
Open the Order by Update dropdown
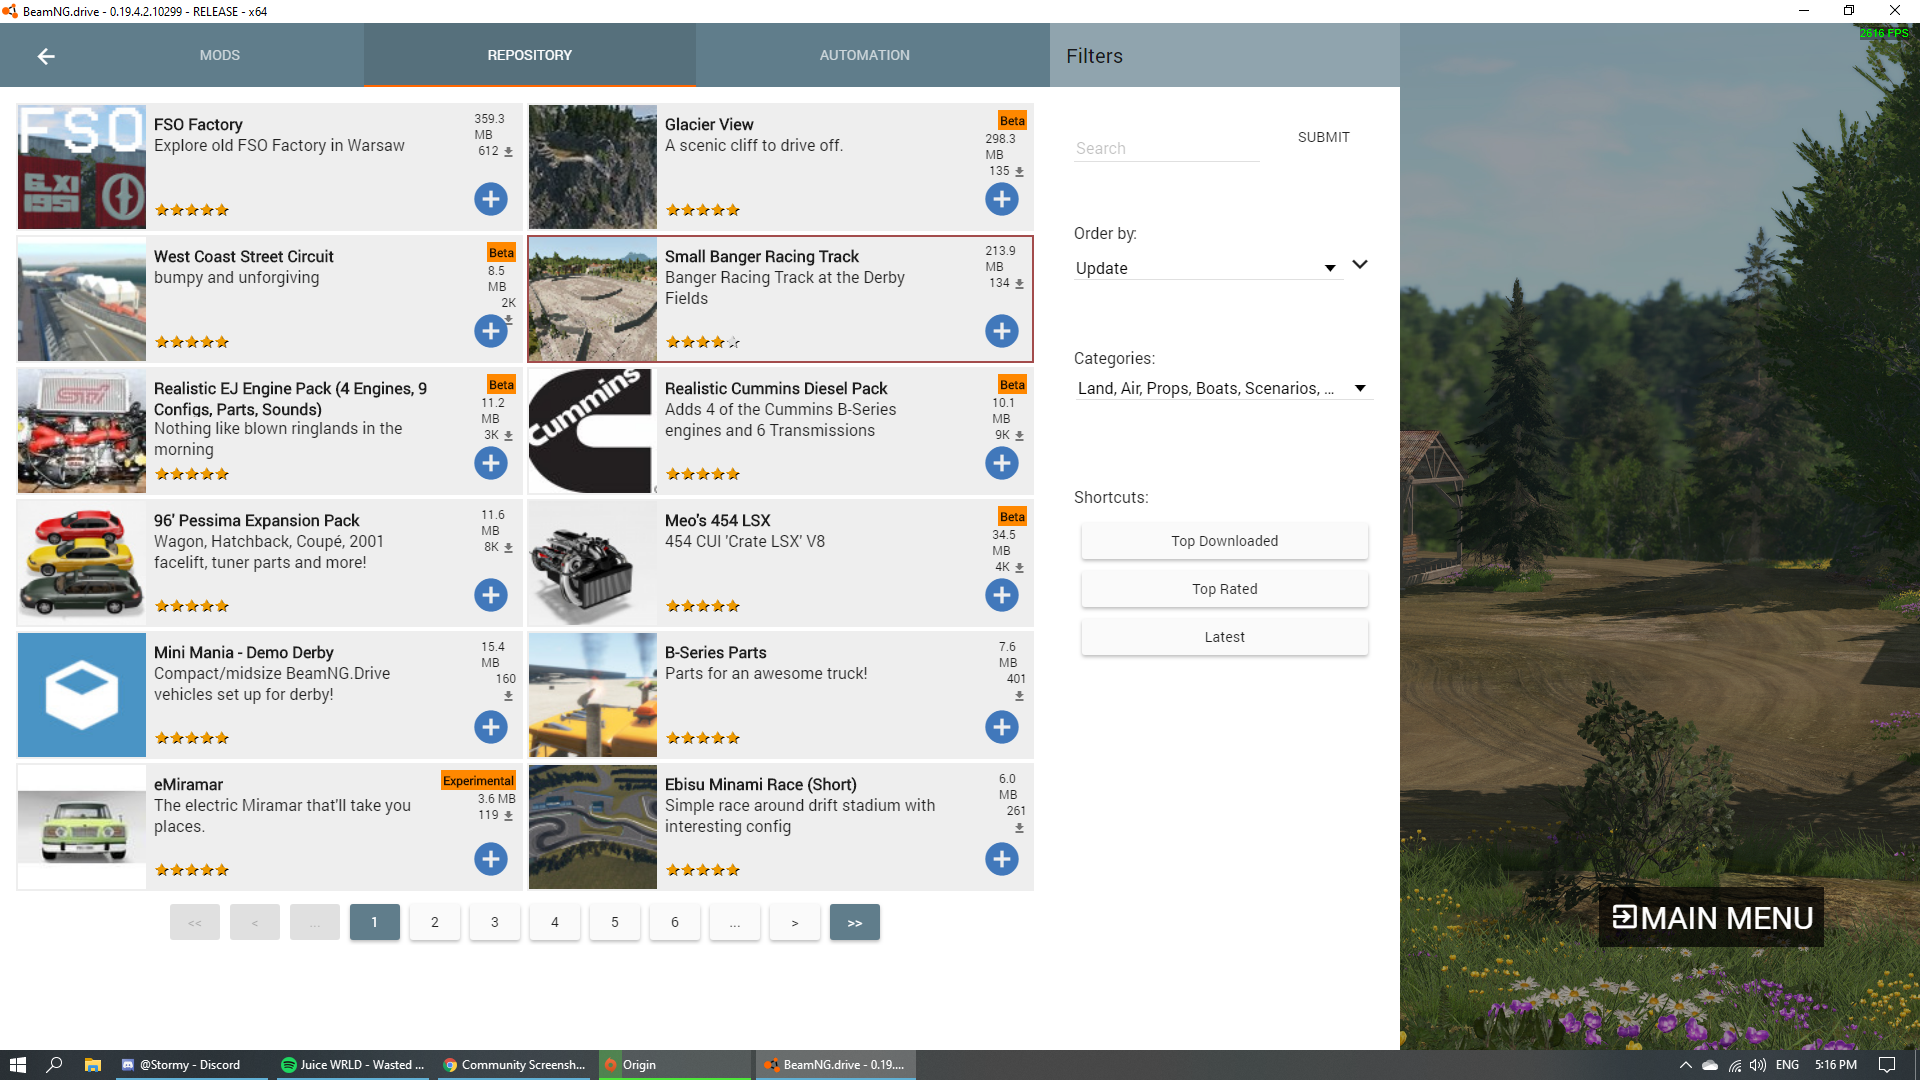[x=1207, y=268]
